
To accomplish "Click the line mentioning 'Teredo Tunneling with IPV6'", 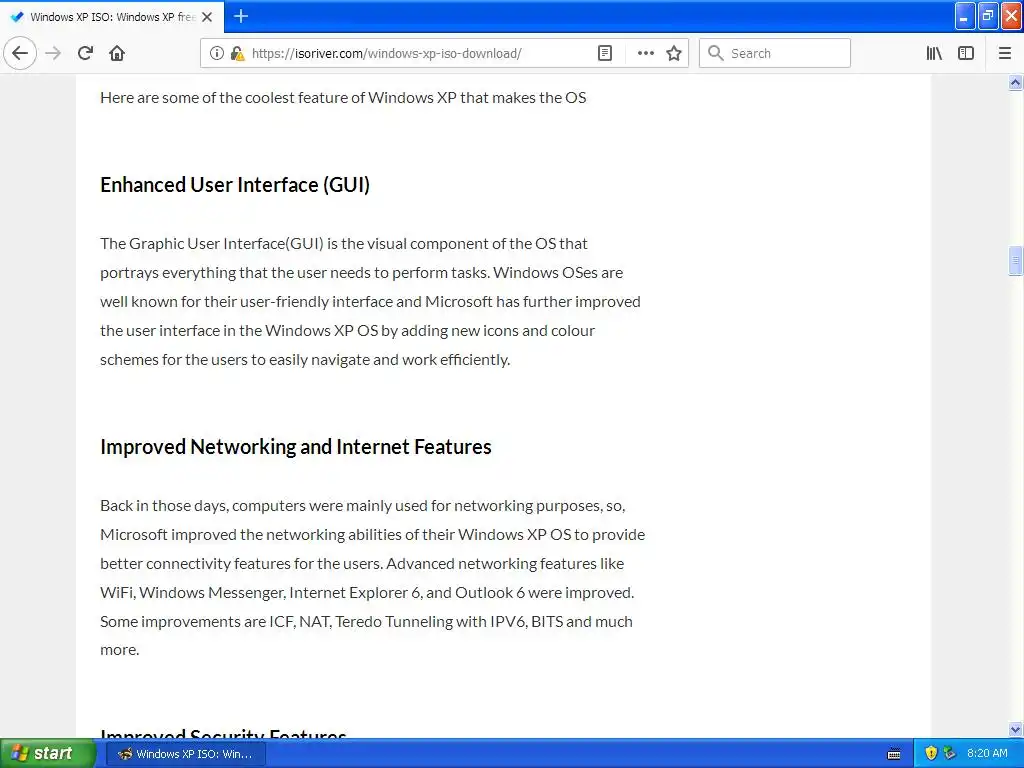I will pos(366,621).
